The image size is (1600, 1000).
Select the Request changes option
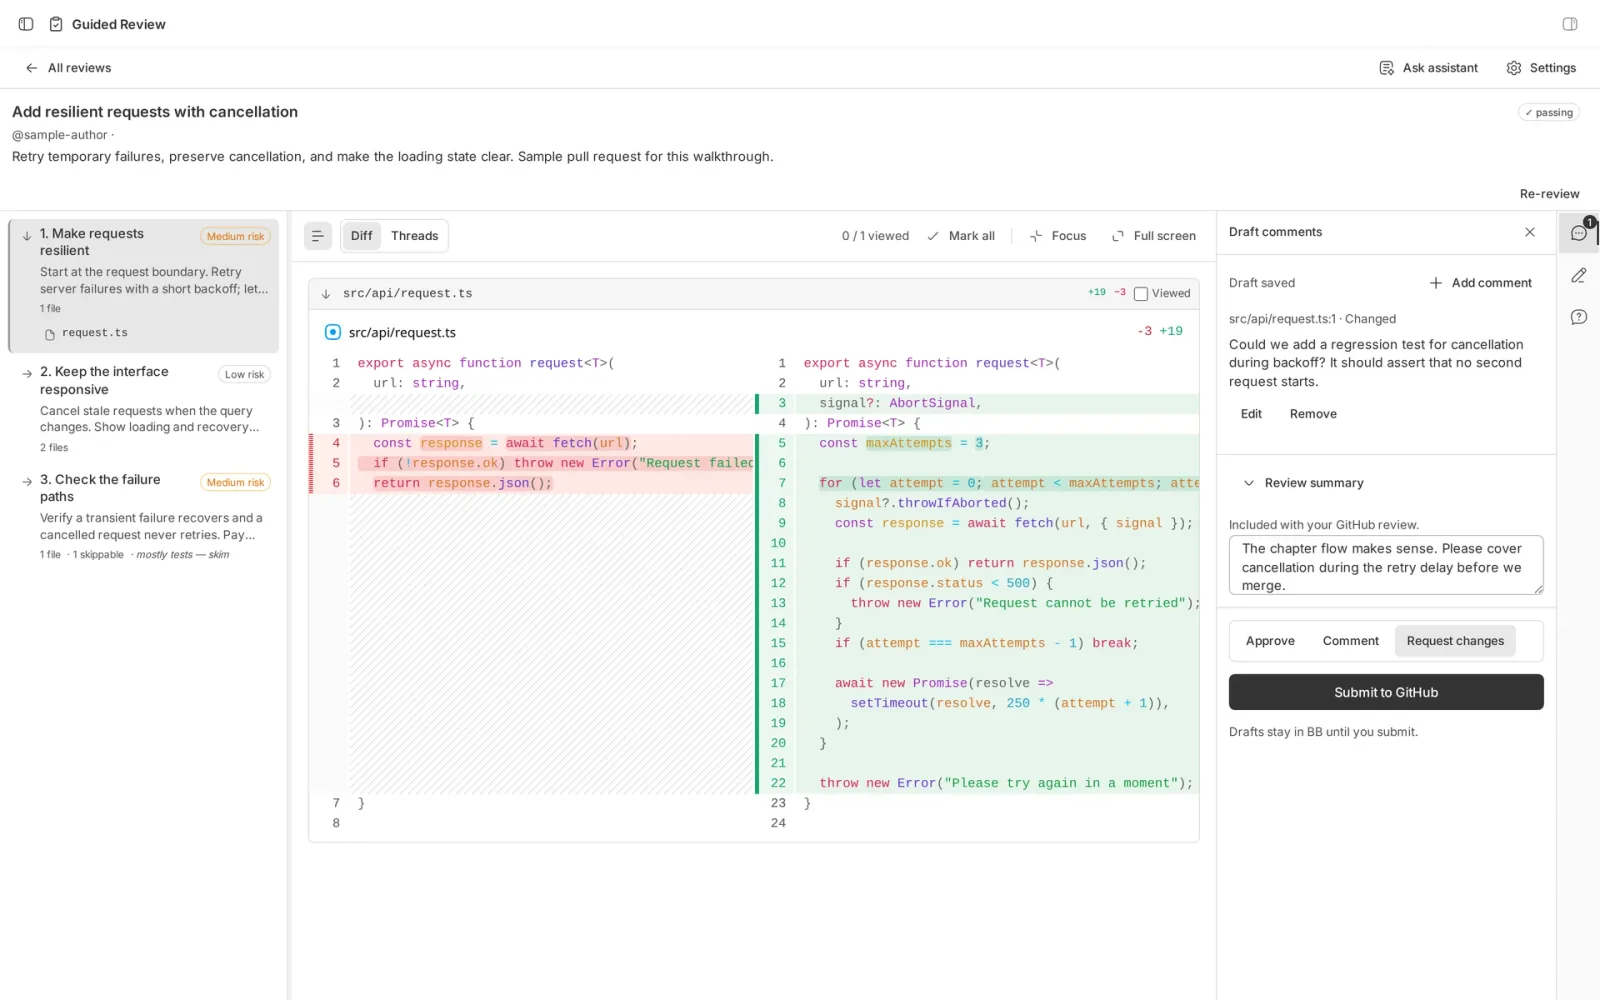click(1455, 641)
